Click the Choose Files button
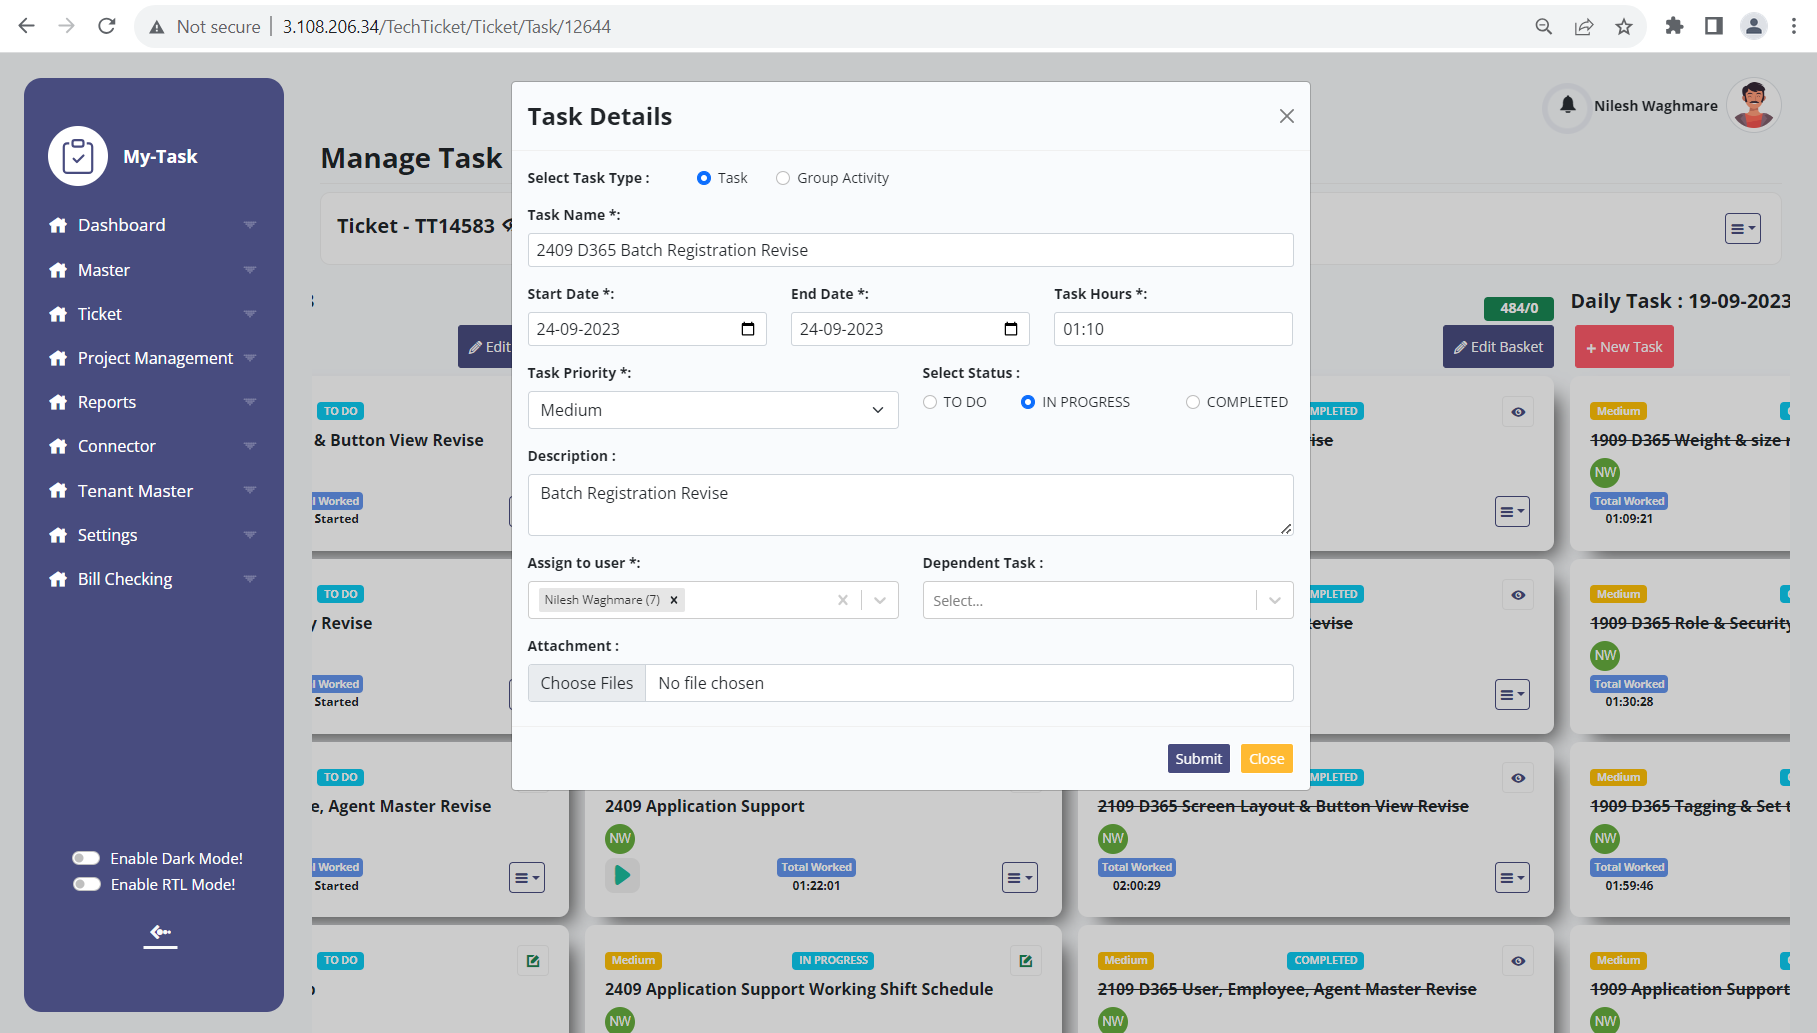The image size is (1817, 1033). point(587,683)
